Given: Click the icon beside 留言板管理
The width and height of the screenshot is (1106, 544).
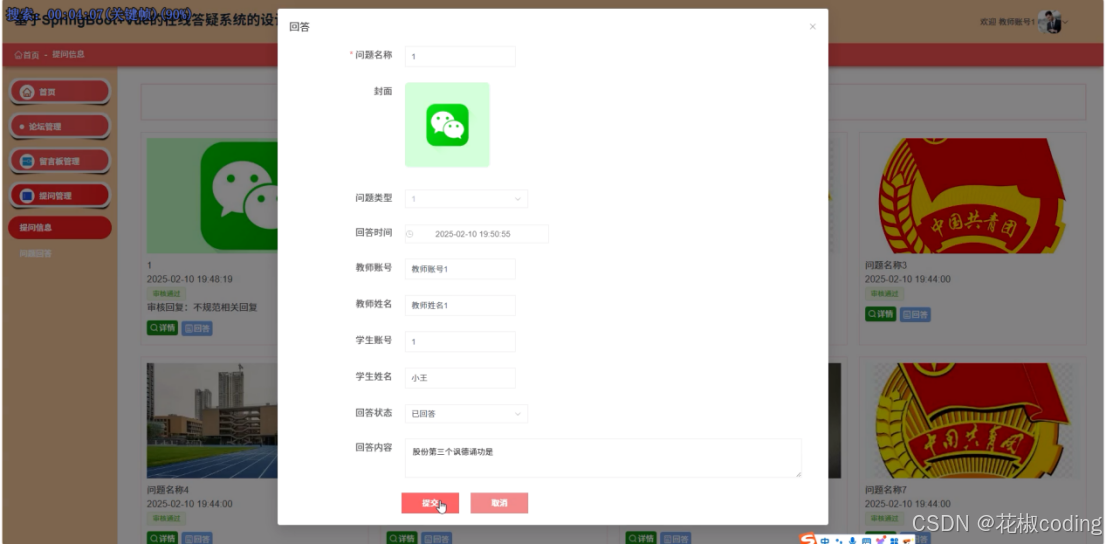Looking at the screenshot, I should (27, 161).
